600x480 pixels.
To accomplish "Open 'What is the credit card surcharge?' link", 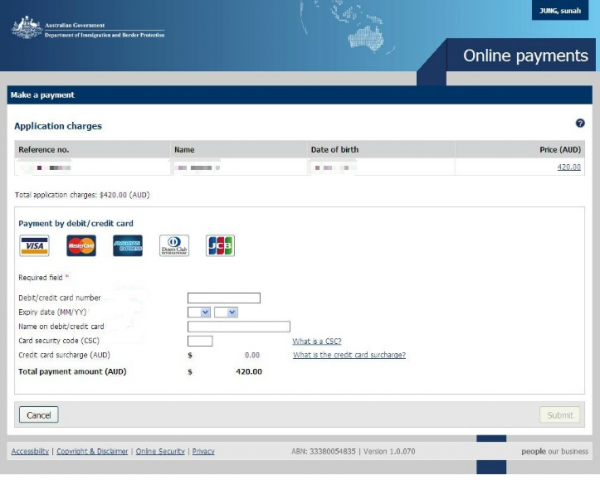I will click(x=349, y=355).
